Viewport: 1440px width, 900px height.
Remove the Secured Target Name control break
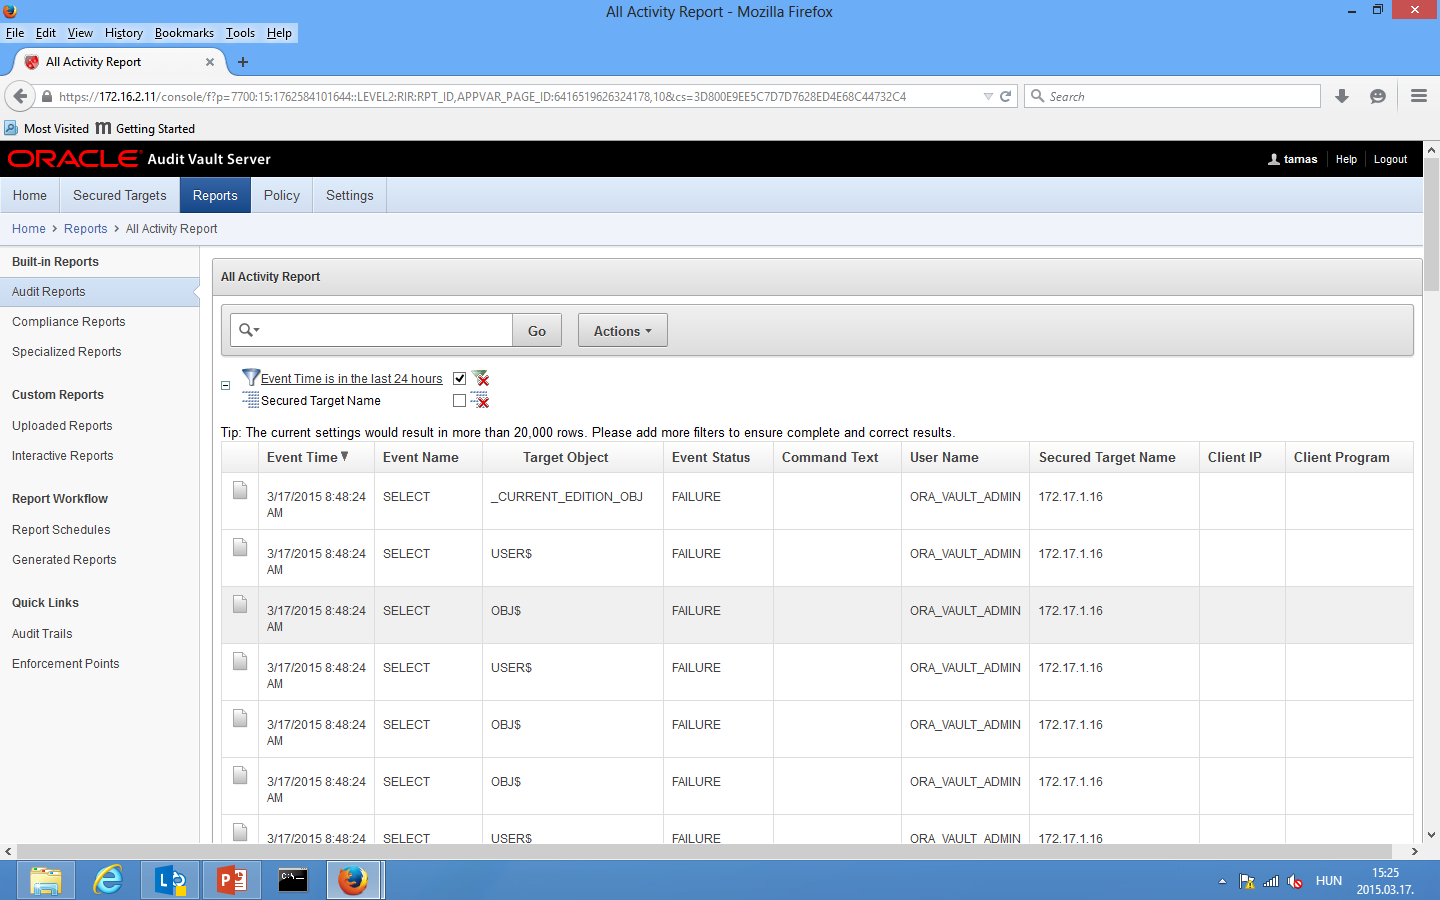point(481,400)
